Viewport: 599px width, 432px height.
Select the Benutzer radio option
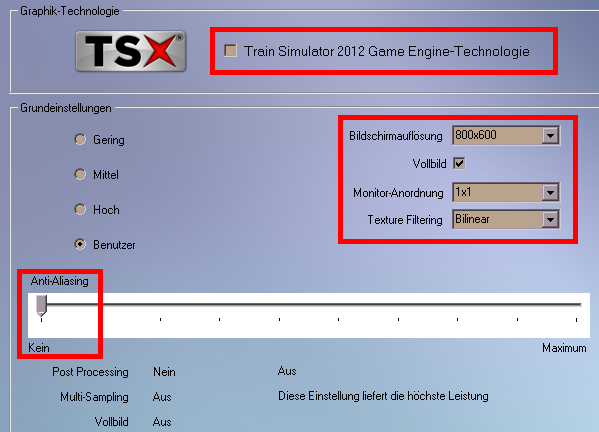(80, 244)
